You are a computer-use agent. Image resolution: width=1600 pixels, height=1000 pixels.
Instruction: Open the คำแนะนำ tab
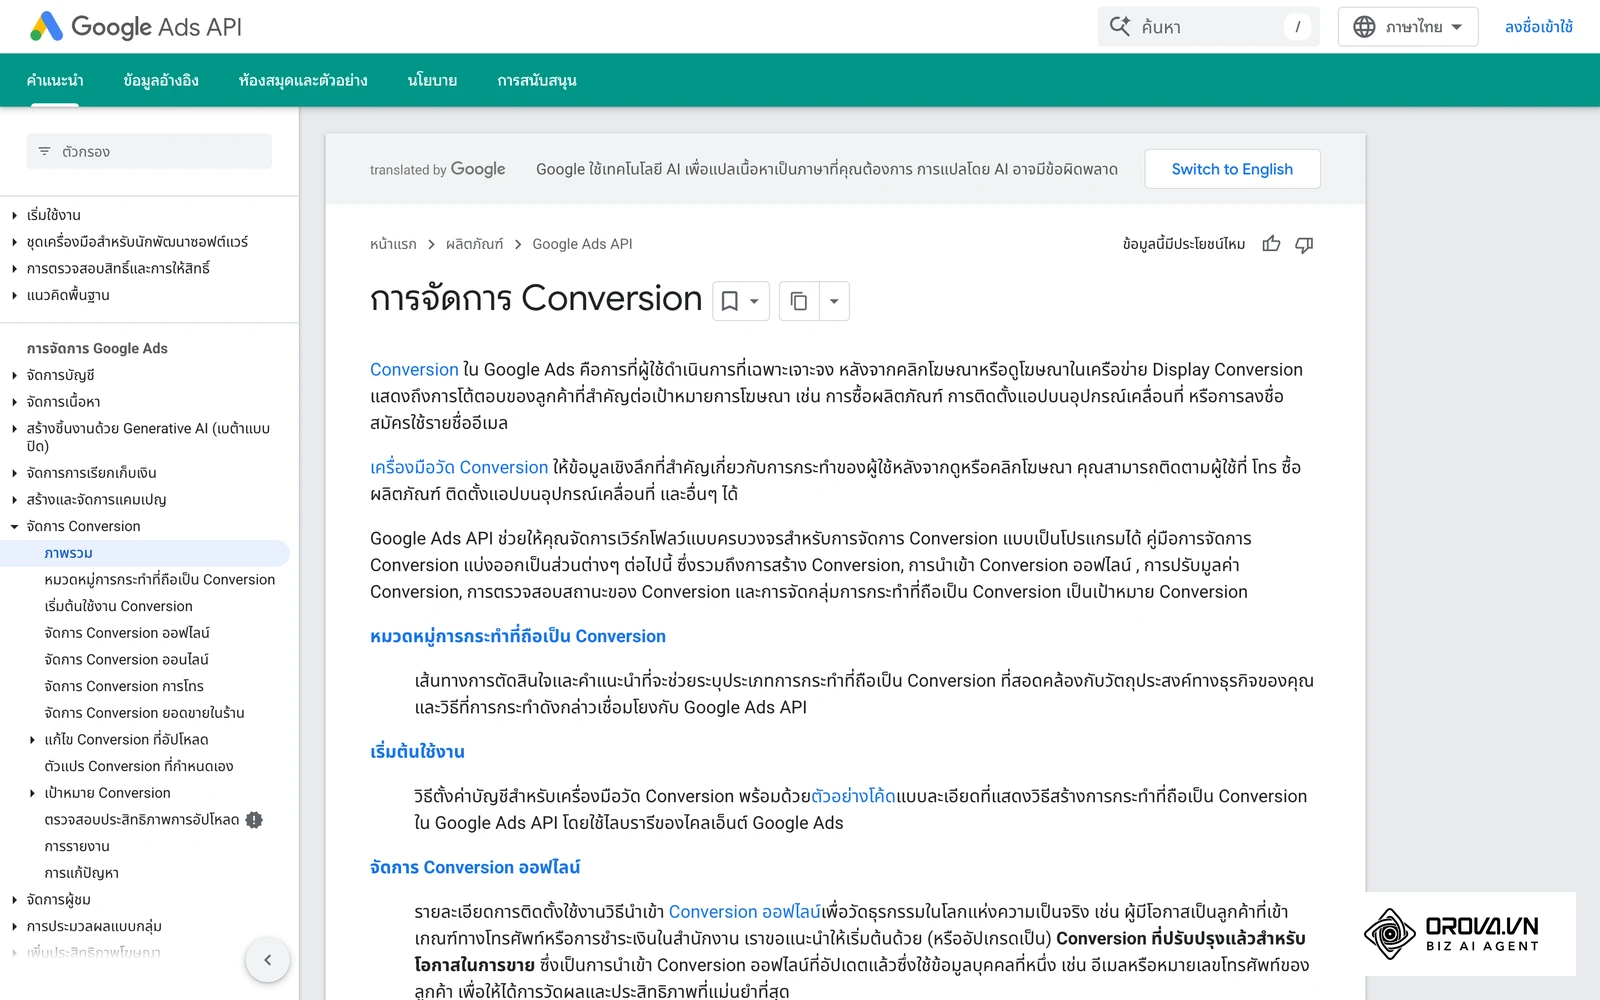tap(55, 80)
